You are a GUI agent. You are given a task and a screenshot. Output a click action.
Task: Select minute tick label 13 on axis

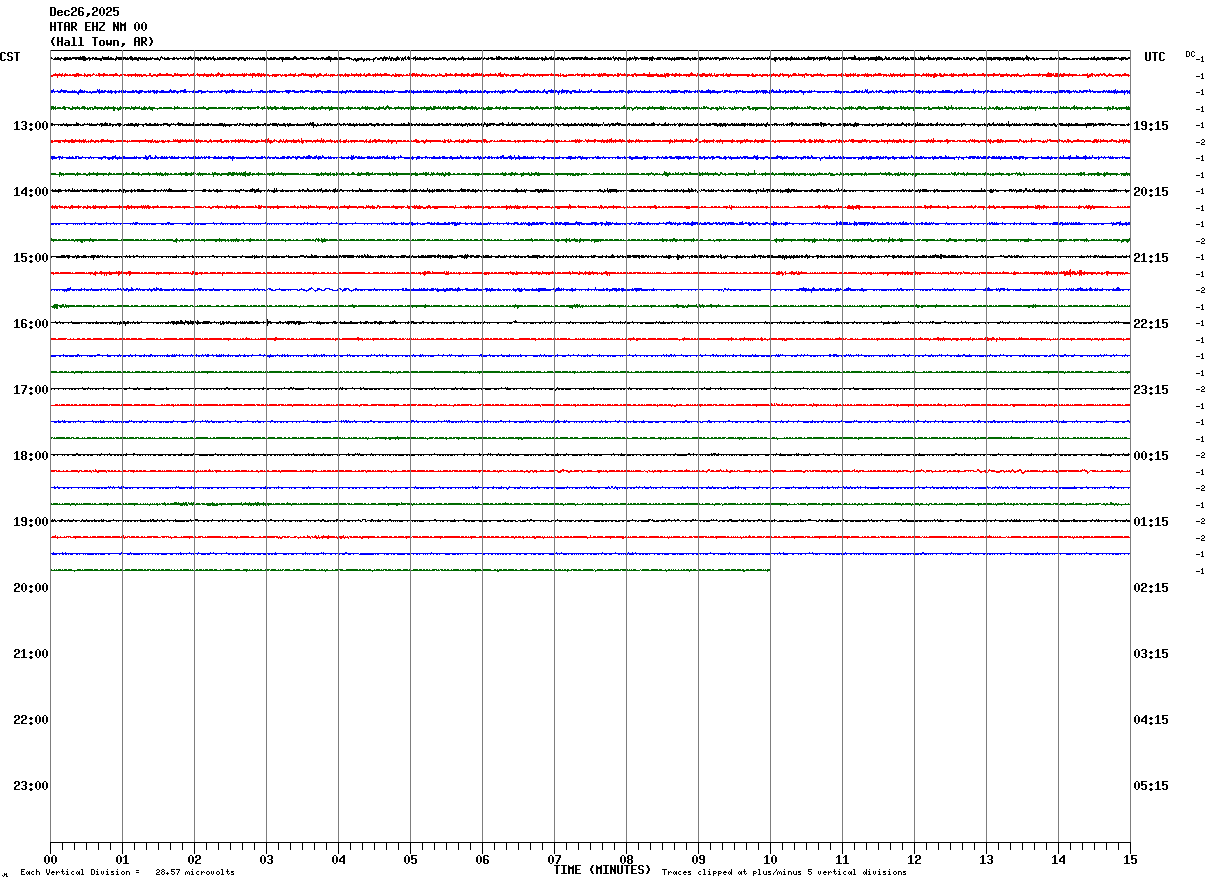(x=986, y=860)
